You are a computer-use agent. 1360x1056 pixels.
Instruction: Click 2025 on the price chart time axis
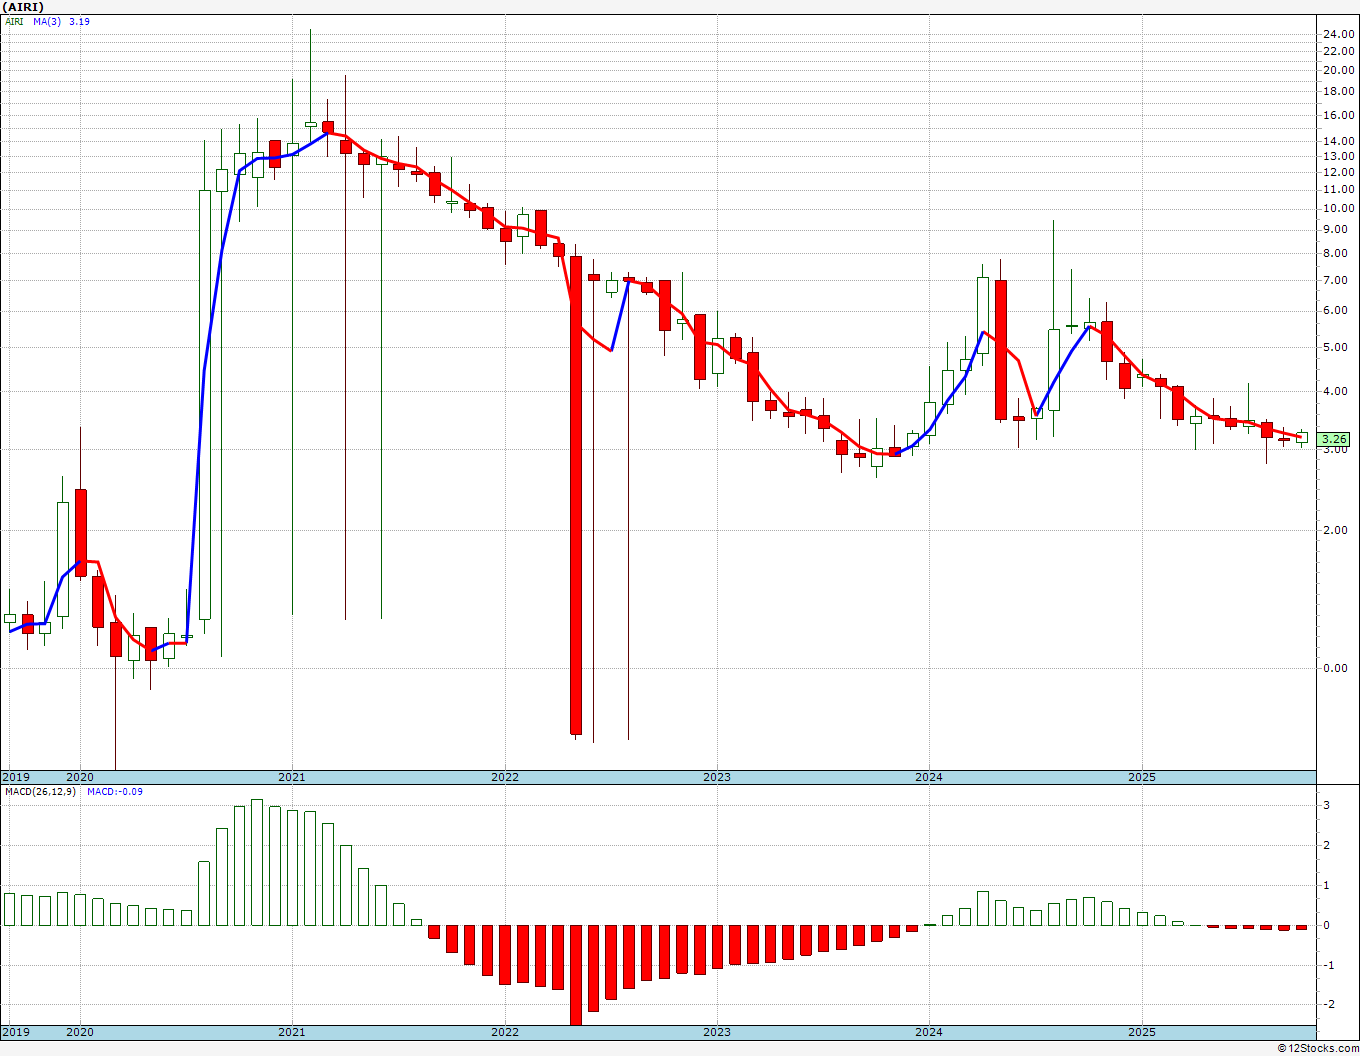[1142, 777]
